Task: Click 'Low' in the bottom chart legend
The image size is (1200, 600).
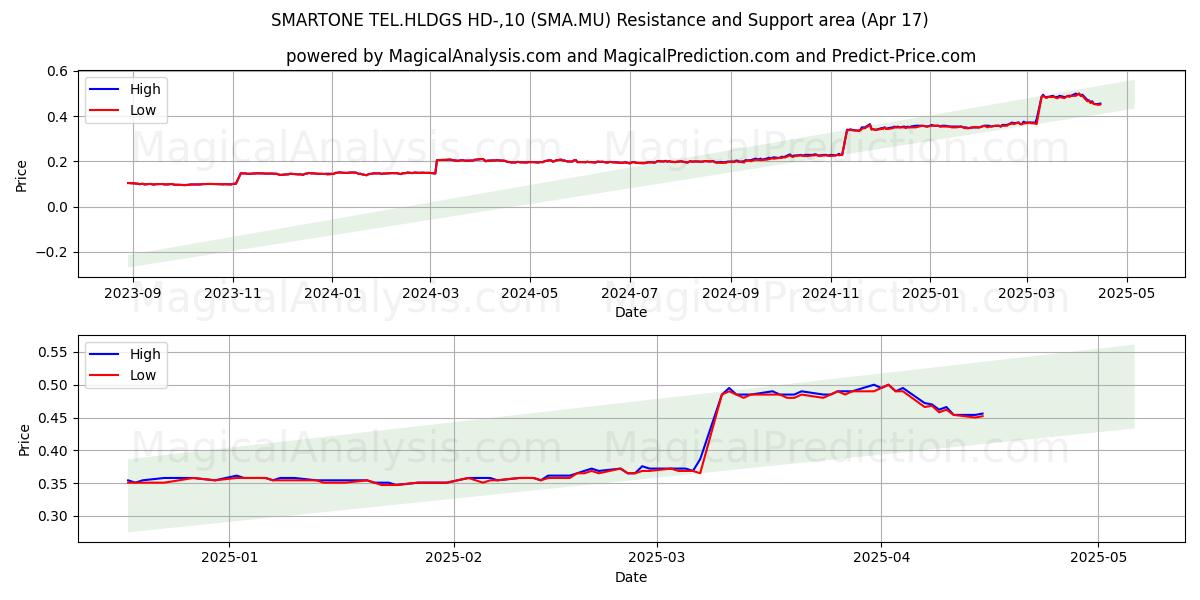Action: [143, 375]
